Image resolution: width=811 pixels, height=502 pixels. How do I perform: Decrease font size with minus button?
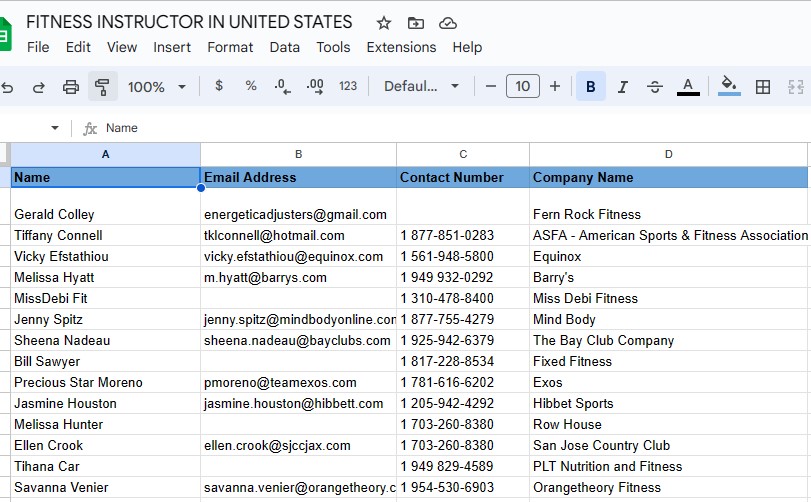491,86
